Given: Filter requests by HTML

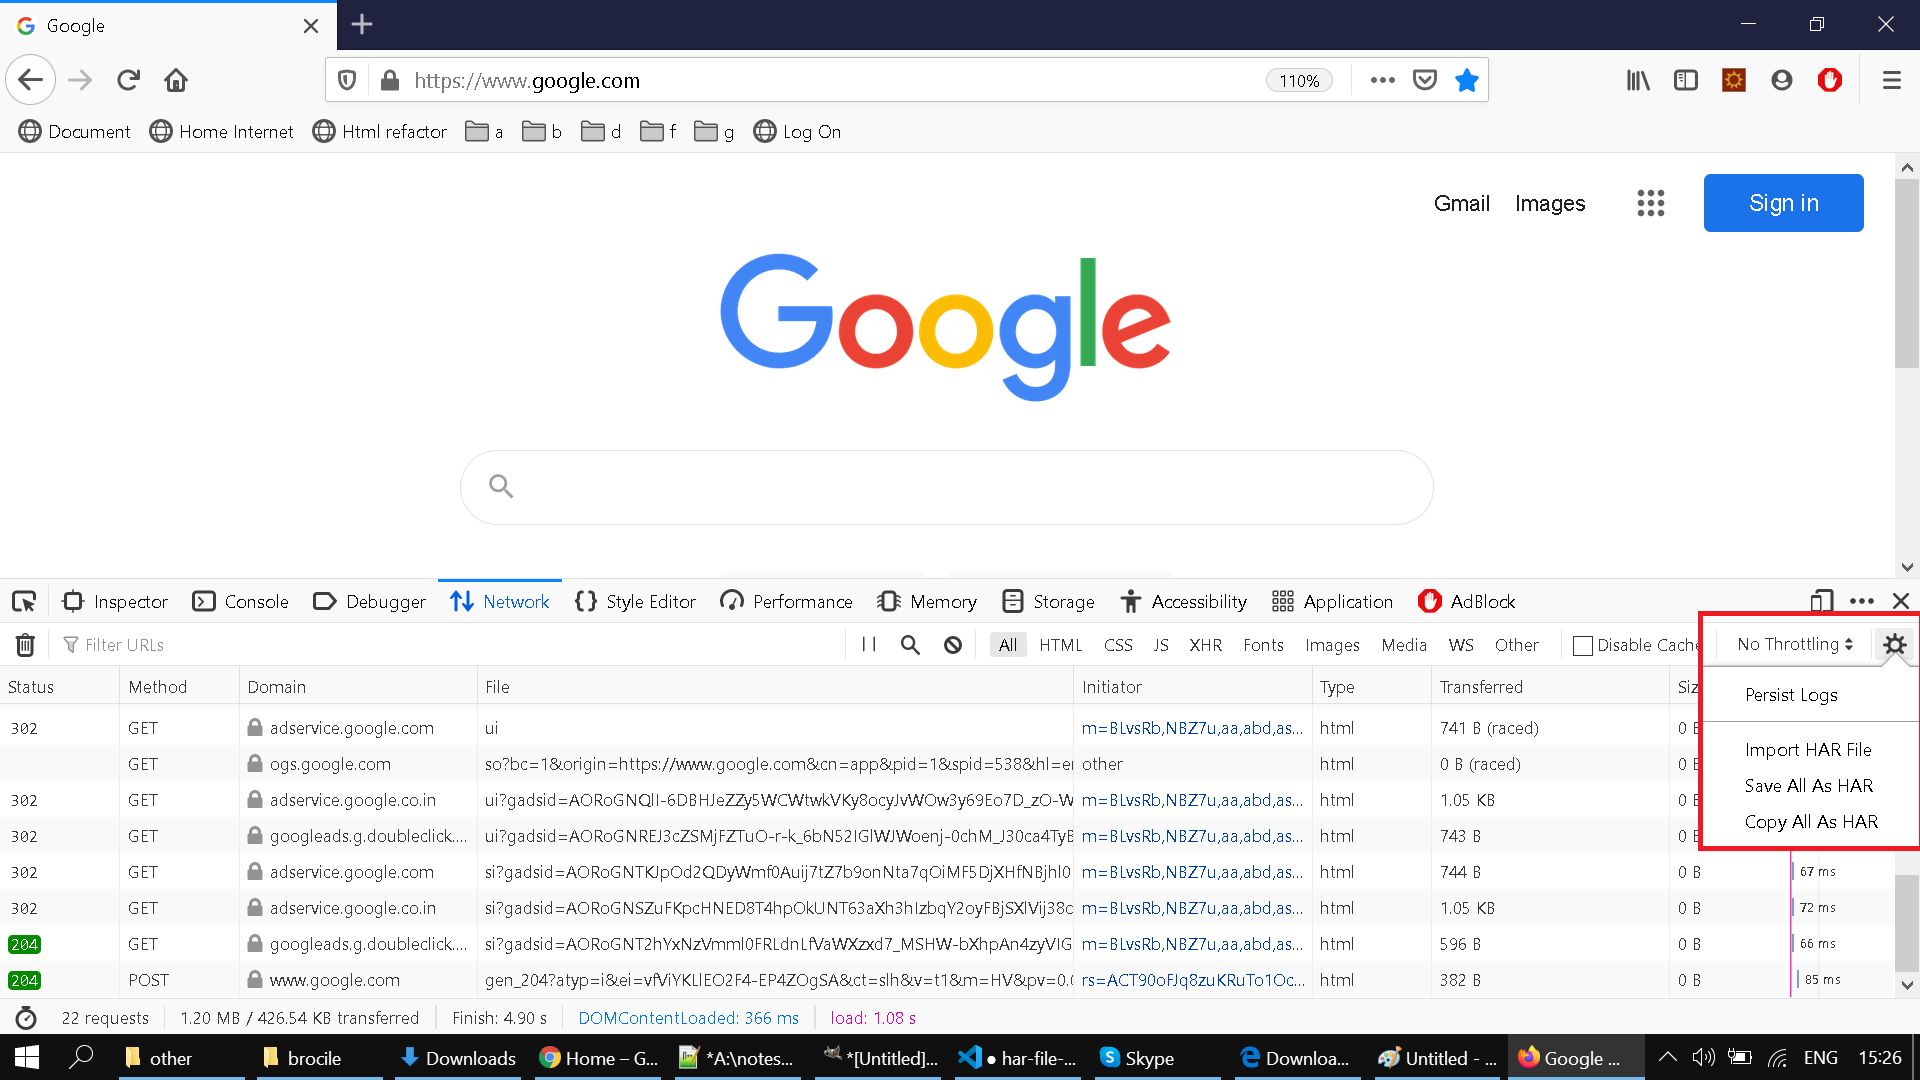Looking at the screenshot, I should pyautogui.click(x=1060, y=645).
